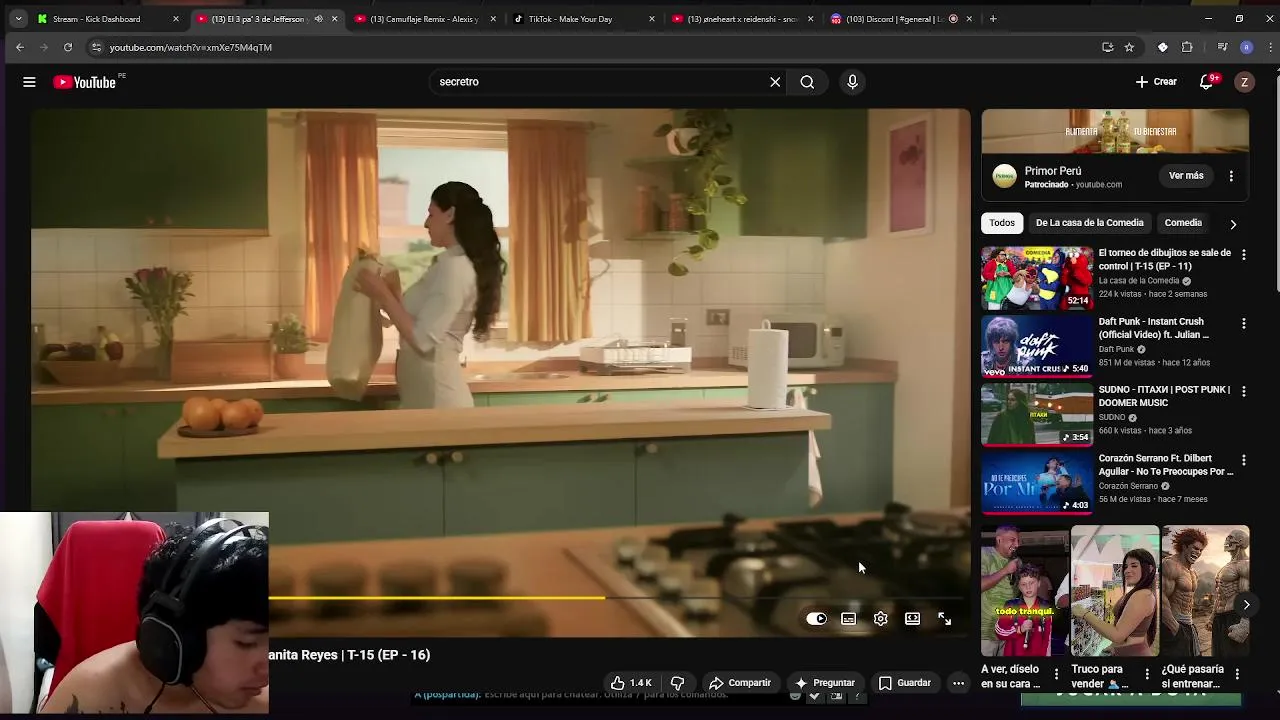Open options for Daft Punk Instant Crush
This screenshot has height=720, width=1280.
(1244, 324)
